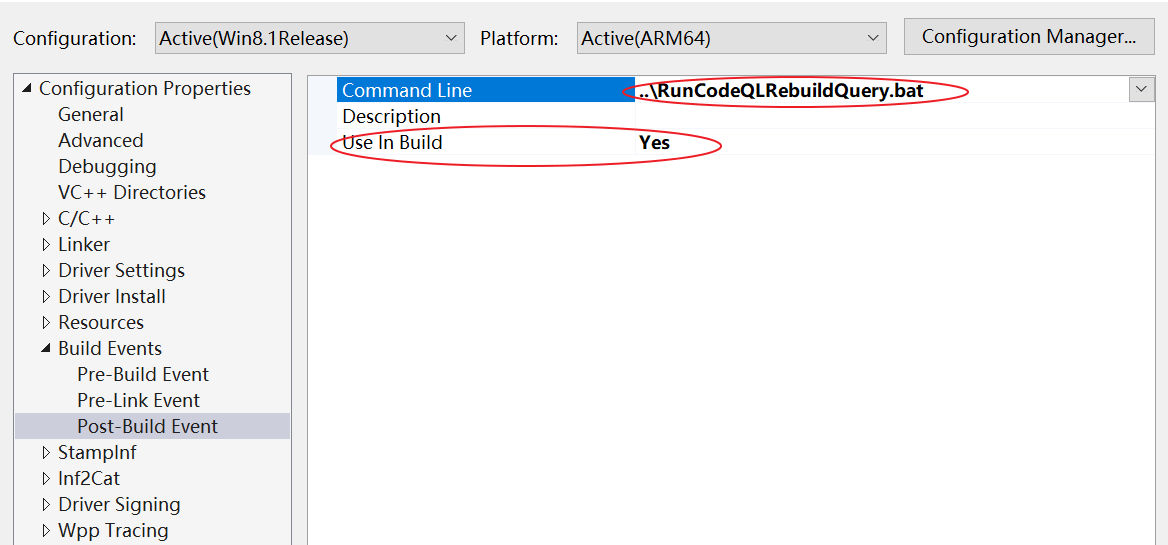
Task: Click the Resources tree label
Action: [101, 323]
